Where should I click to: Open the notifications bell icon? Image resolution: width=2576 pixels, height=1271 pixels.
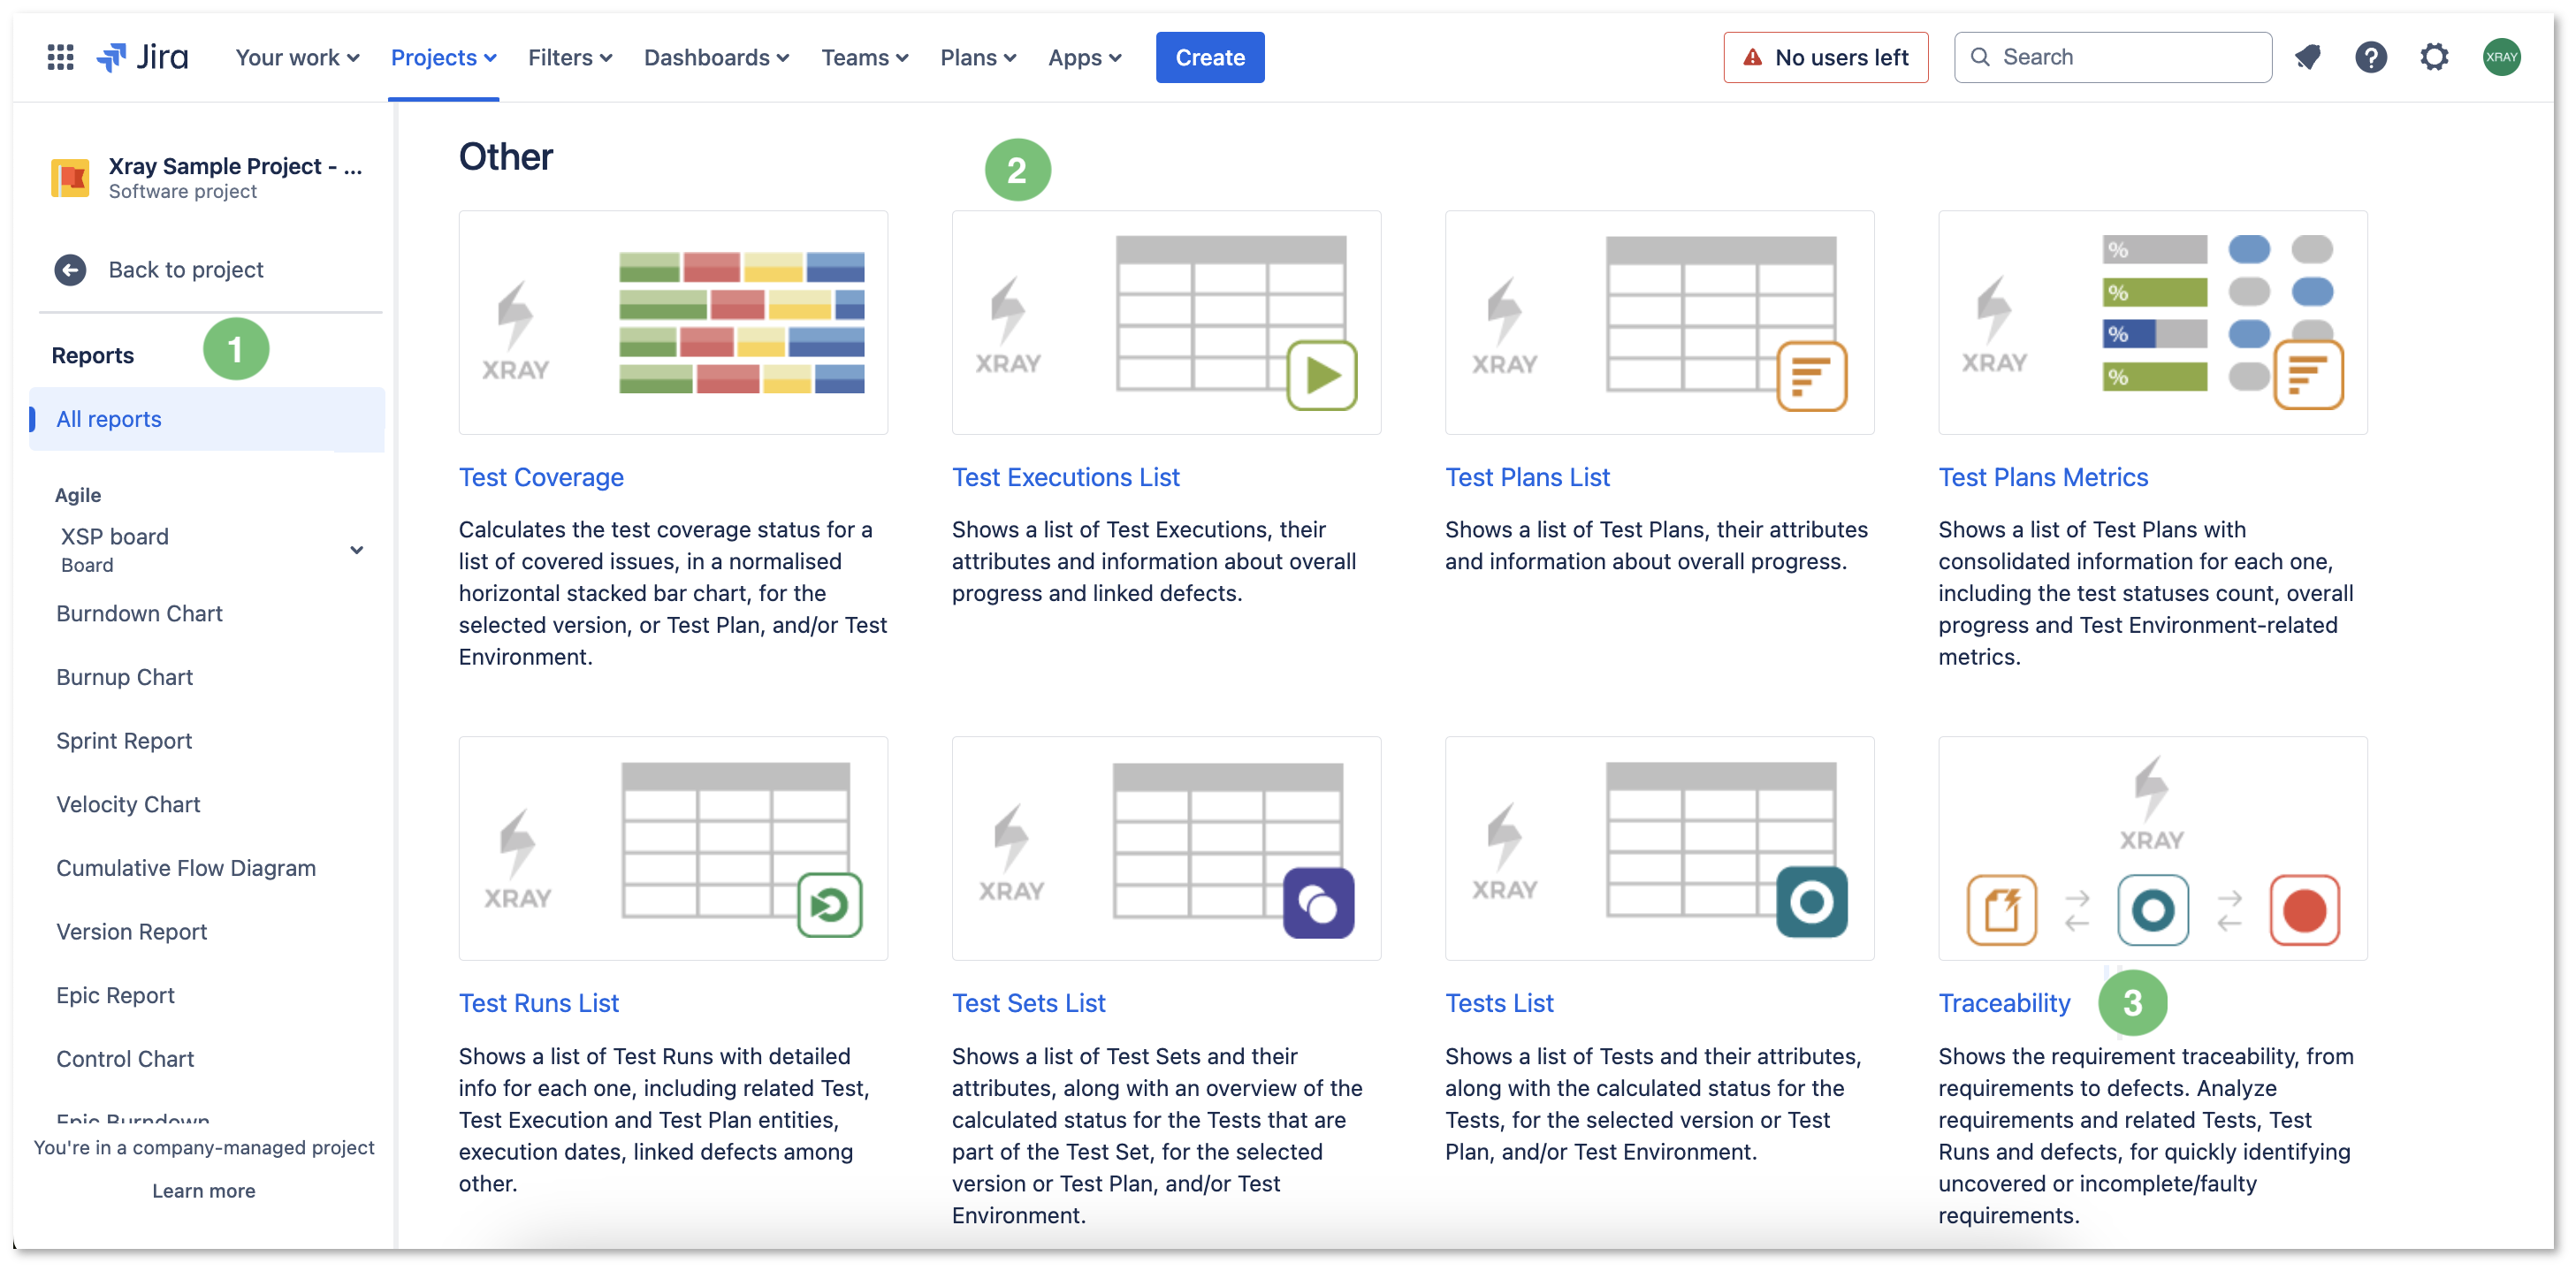coord(2308,57)
